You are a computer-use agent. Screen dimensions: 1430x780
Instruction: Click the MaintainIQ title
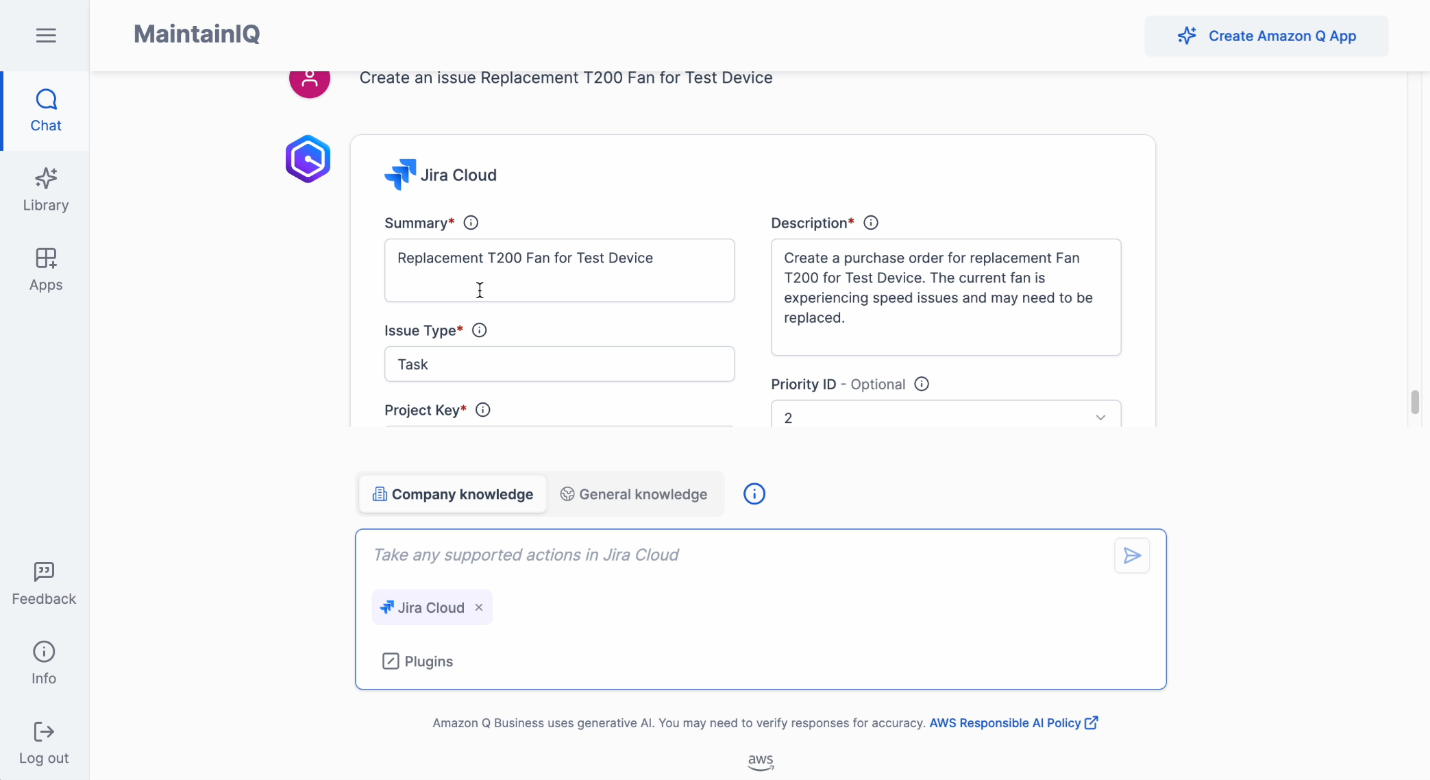pos(197,34)
